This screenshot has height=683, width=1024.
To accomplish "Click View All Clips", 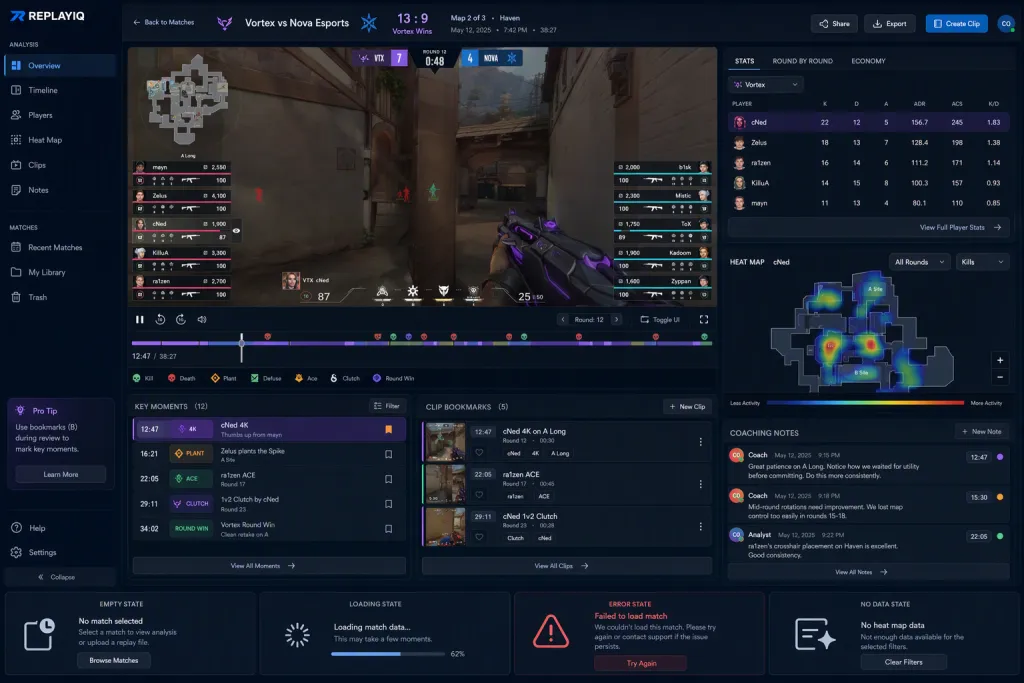I will (567, 565).
